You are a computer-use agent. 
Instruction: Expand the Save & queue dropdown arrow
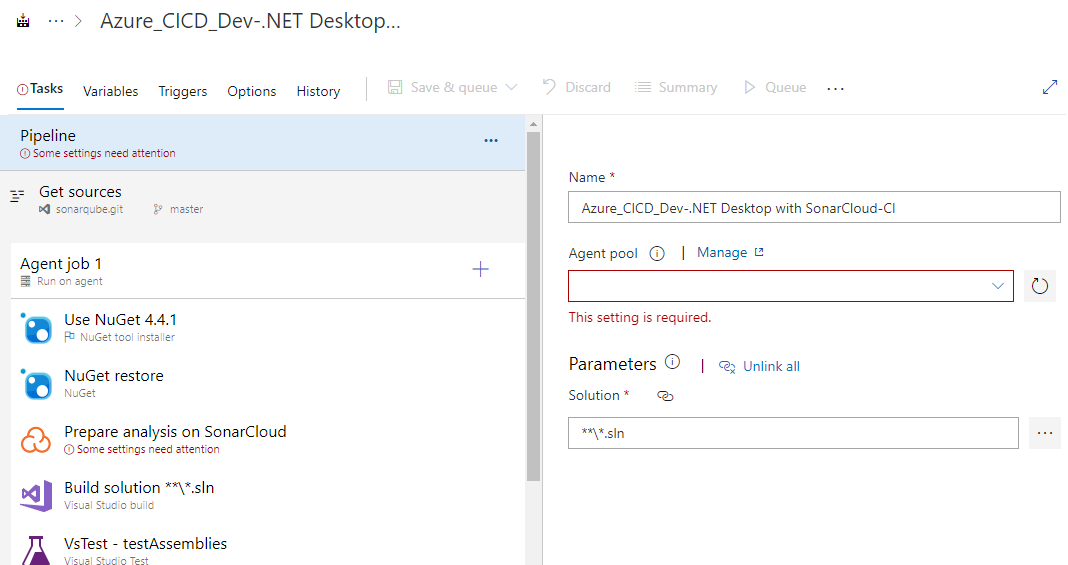(512, 87)
